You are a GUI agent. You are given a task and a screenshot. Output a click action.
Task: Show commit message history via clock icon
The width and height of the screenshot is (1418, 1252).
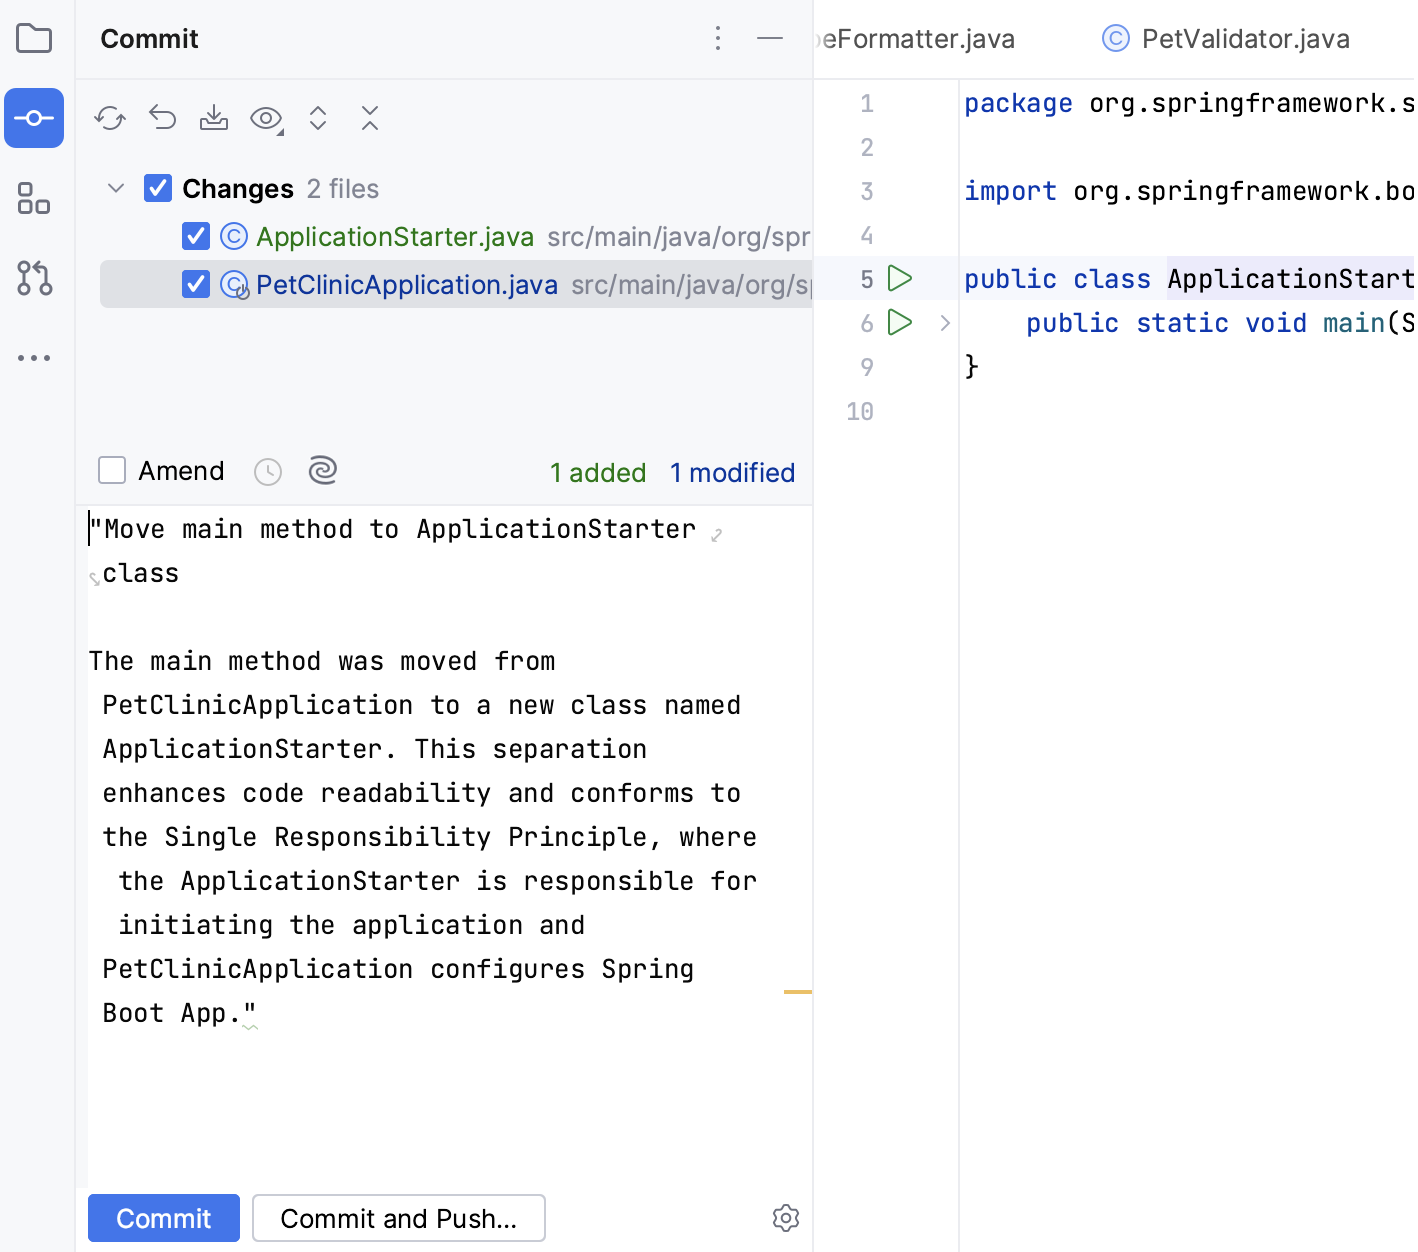coord(267,470)
